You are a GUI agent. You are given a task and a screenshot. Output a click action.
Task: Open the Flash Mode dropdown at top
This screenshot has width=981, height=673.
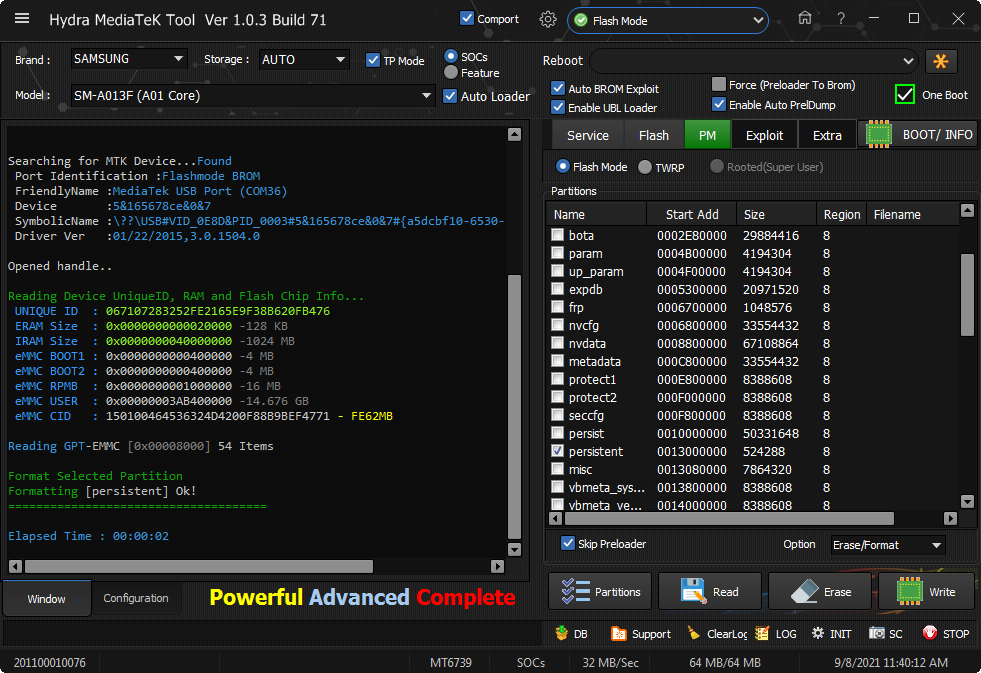tap(668, 21)
